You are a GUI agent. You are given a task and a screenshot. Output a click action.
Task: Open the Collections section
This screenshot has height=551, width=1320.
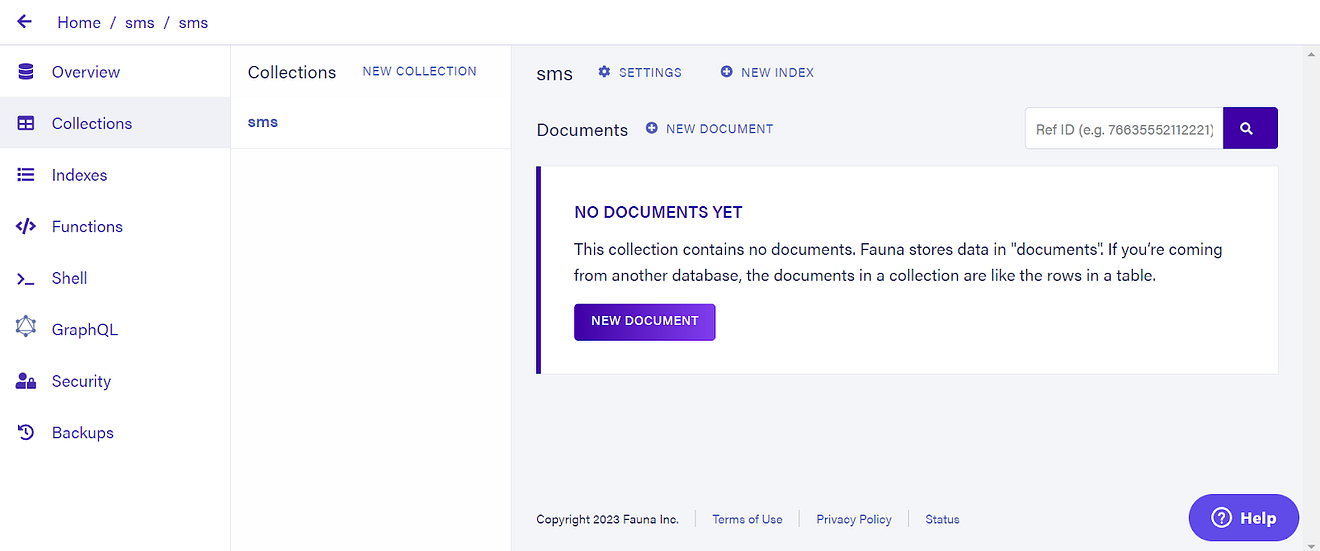click(x=115, y=123)
